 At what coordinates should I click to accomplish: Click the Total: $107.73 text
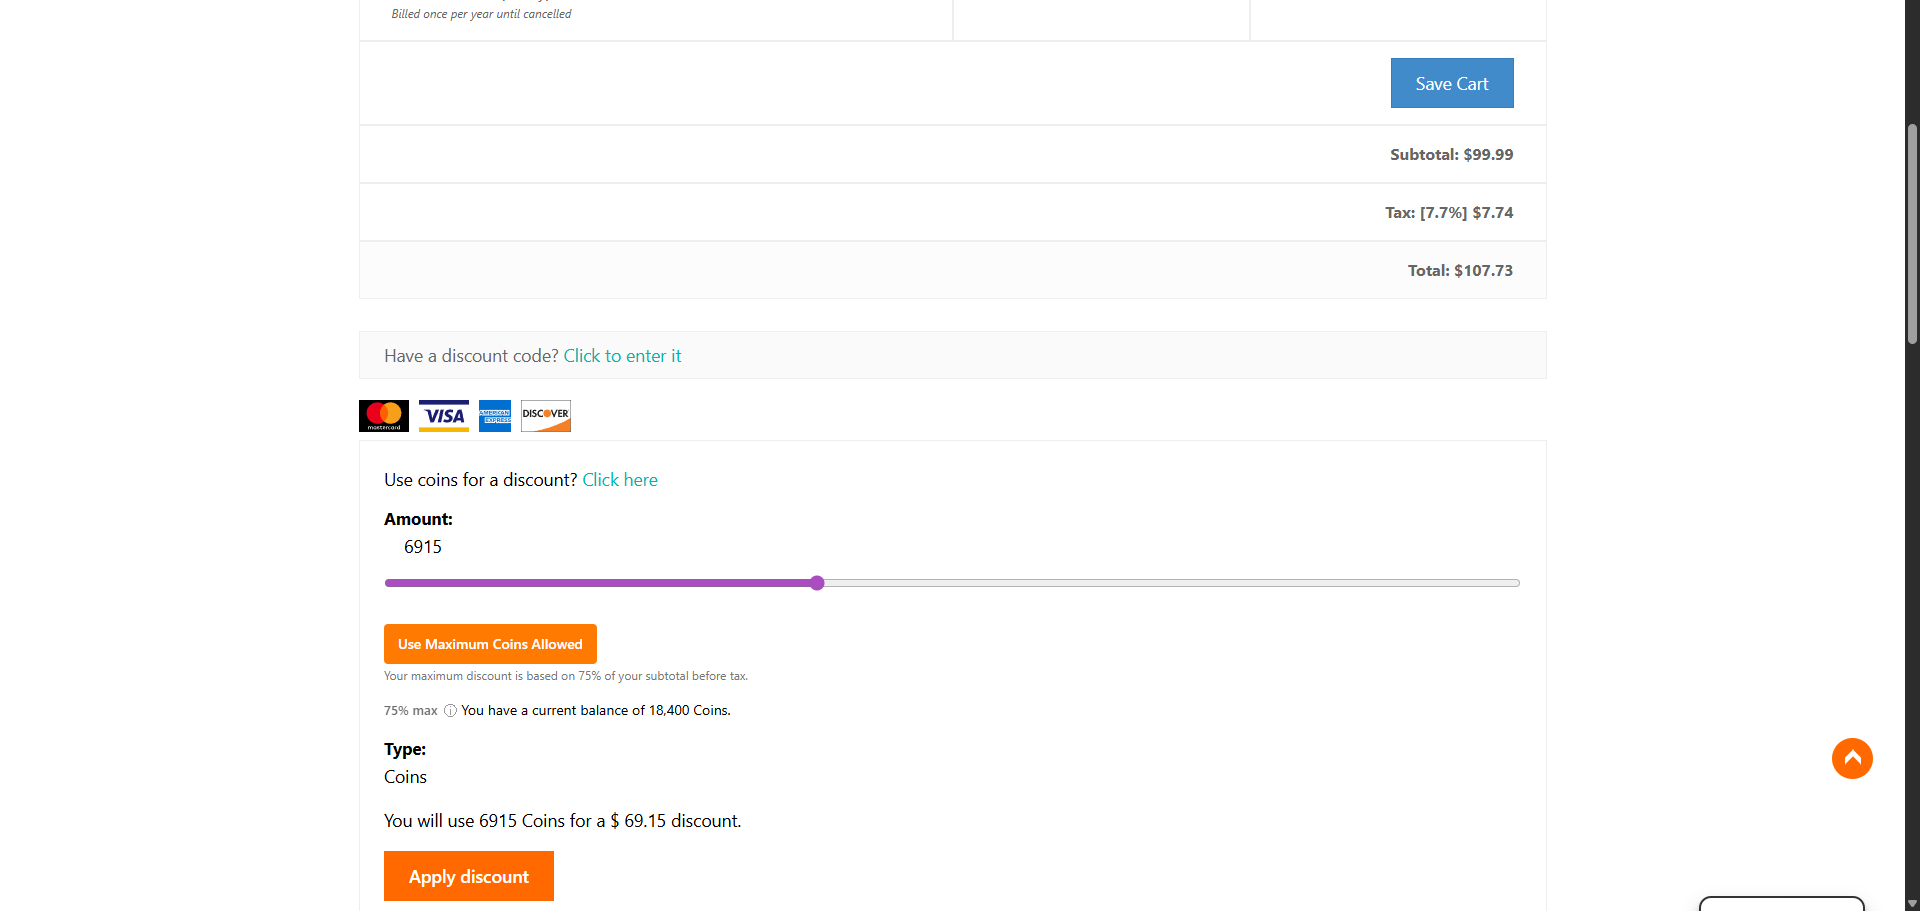tap(1460, 271)
